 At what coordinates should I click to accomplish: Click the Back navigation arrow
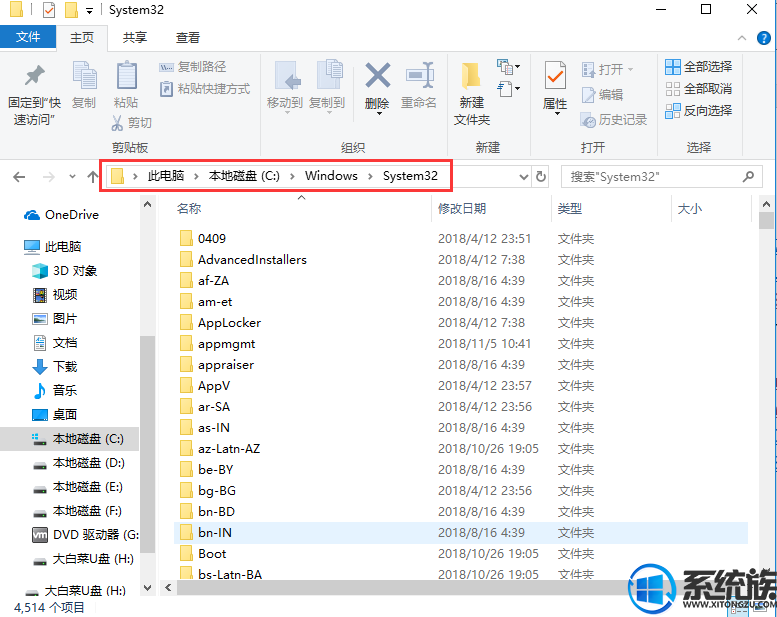tap(19, 176)
